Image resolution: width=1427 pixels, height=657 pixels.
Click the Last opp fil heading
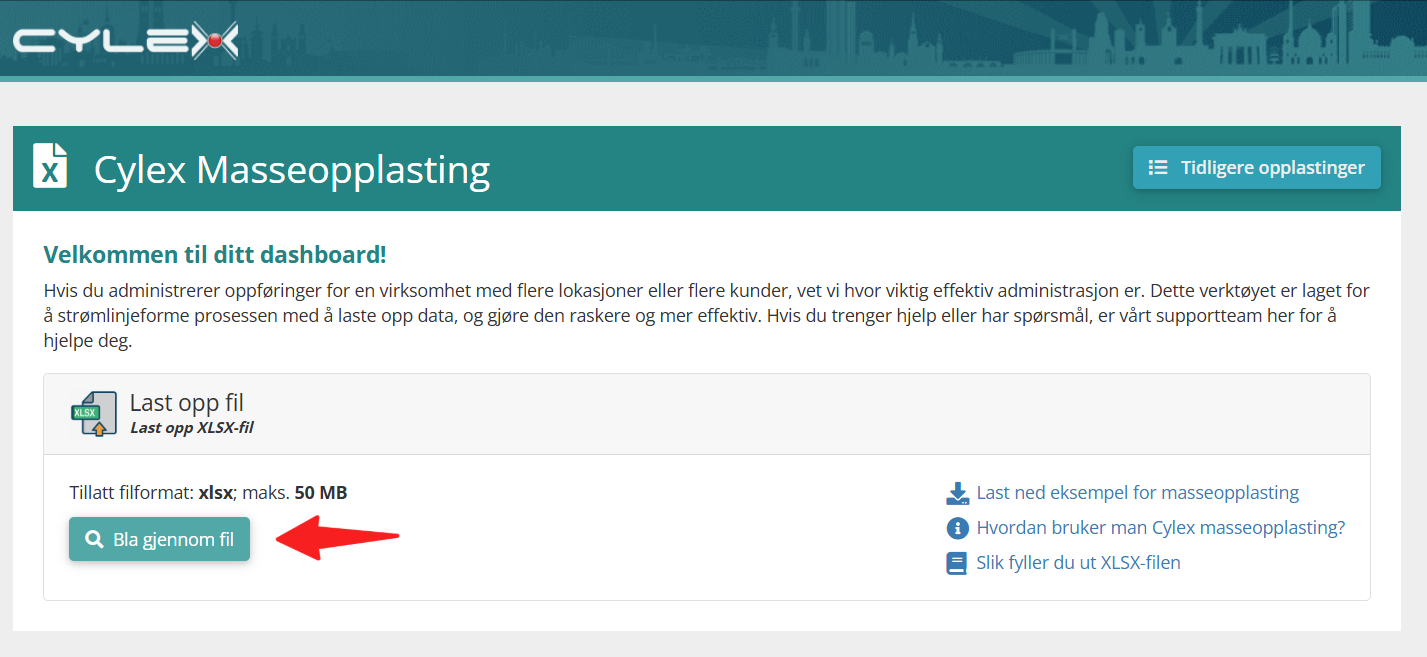(187, 402)
